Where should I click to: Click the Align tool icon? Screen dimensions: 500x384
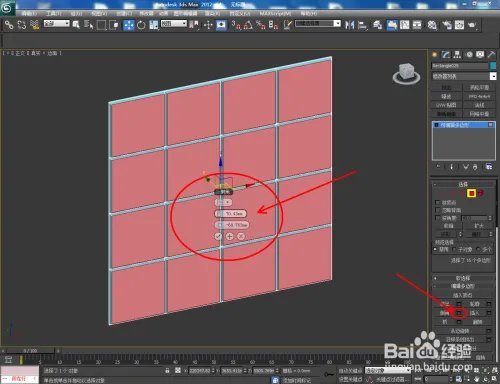point(362,25)
